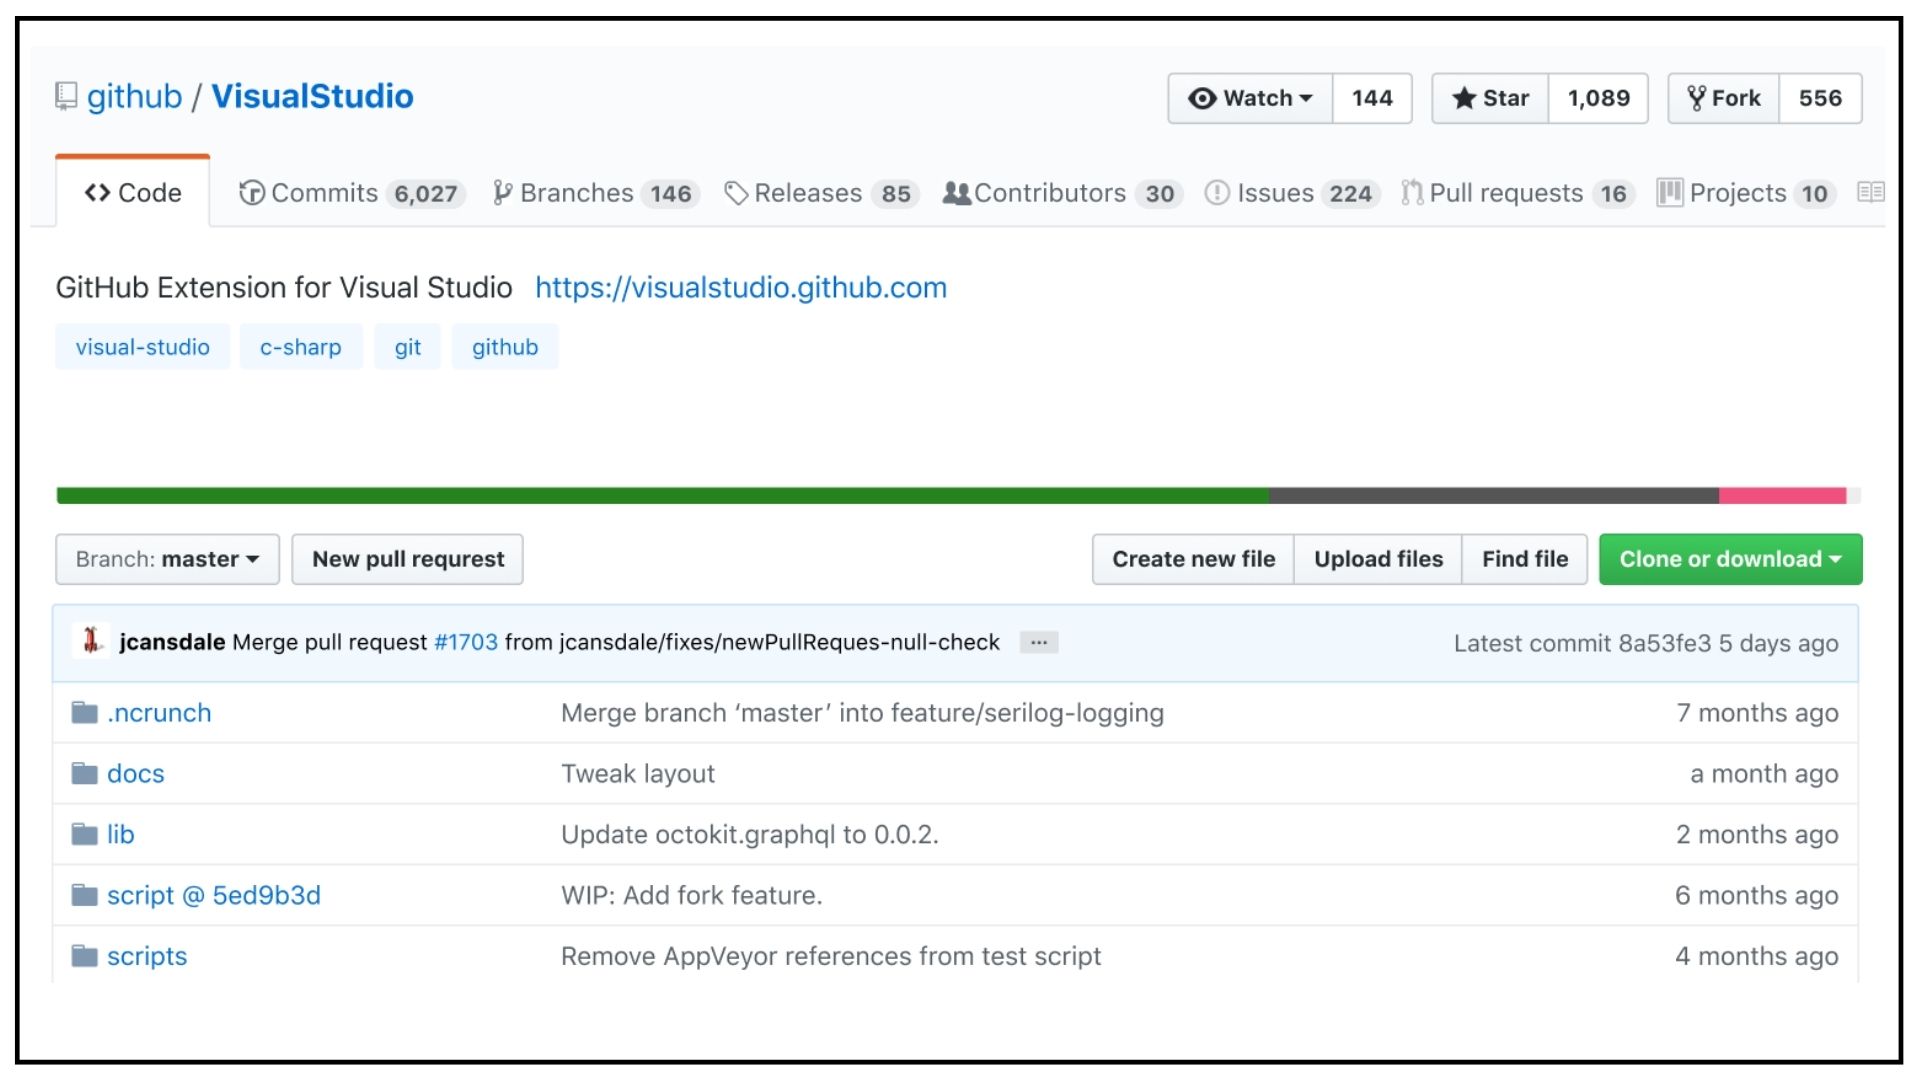This screenshot has width=1920, height=1080.
Task: Open the visualstudio.github.com link
Action: [740, 286]
